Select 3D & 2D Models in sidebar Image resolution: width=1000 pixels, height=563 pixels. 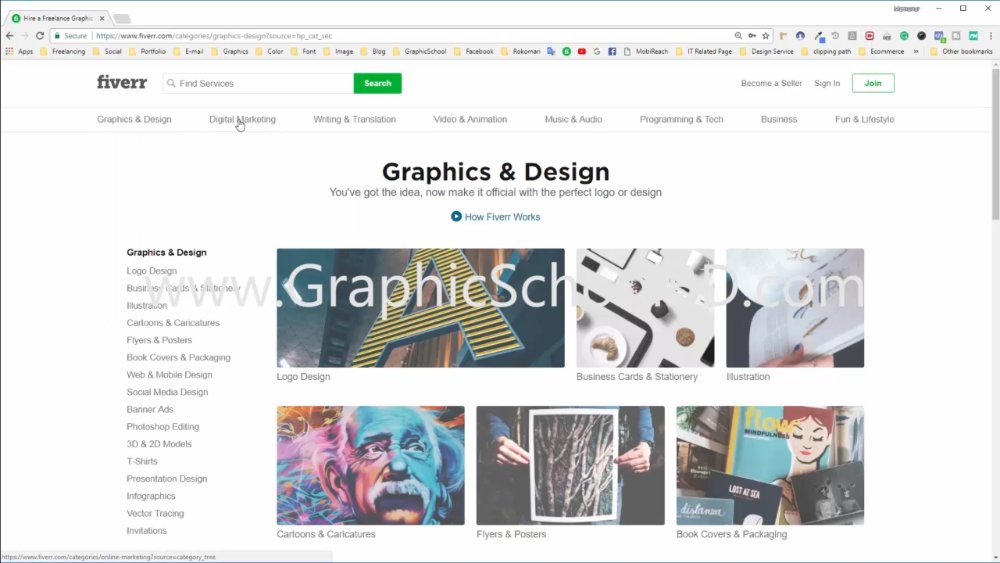pos(159,443)
